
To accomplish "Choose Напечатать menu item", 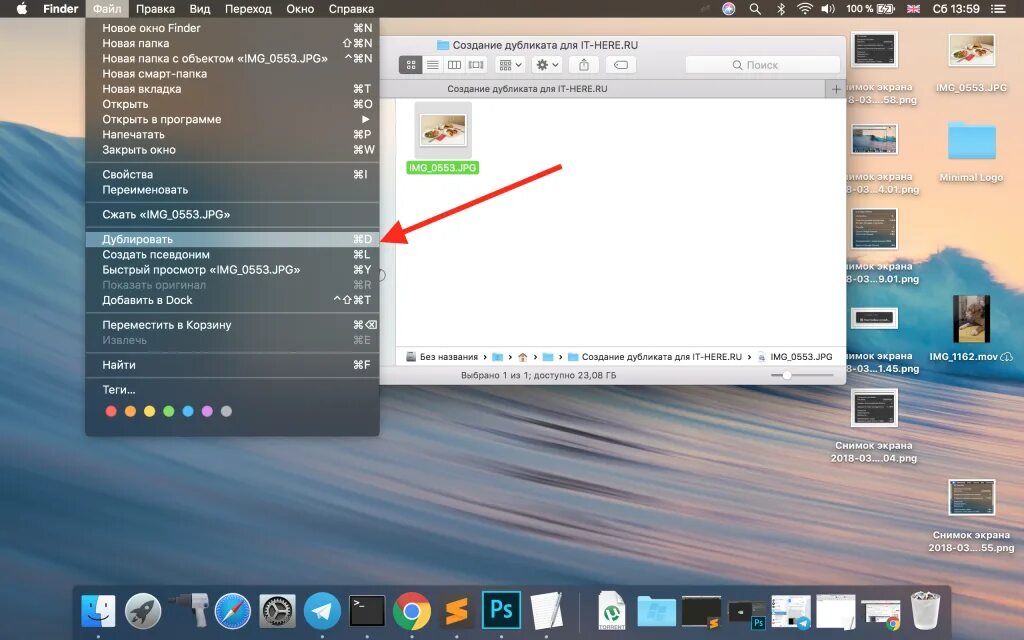I will pos(232,135).
